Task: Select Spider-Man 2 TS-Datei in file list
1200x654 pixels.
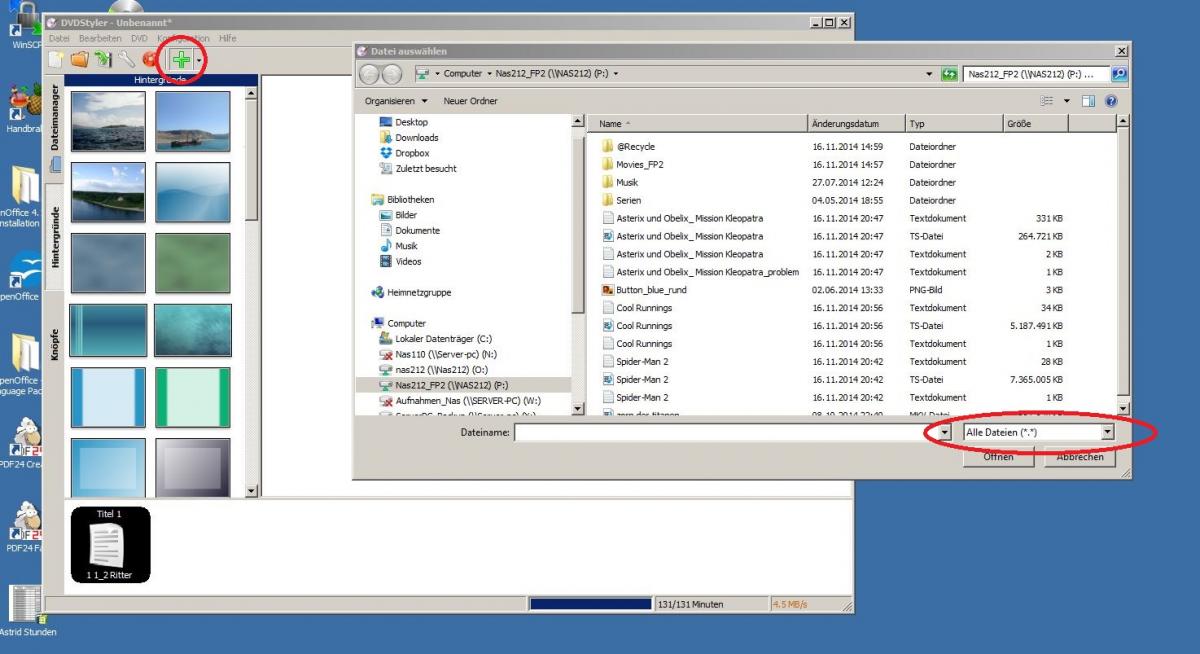Action: [641, 380]
